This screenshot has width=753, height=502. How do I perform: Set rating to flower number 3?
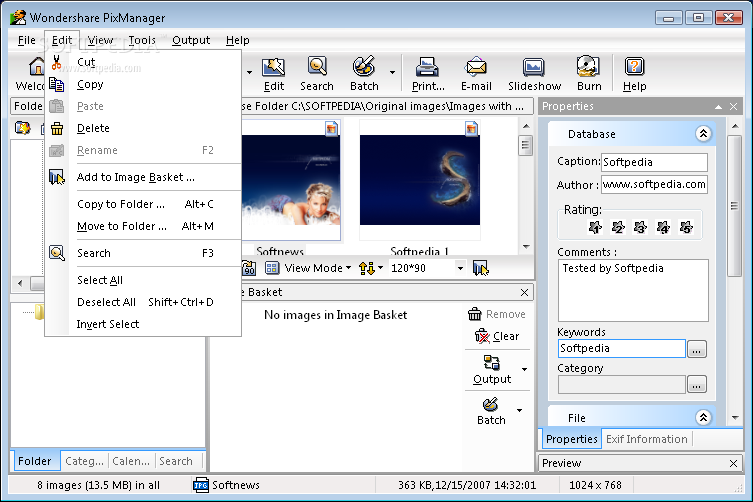pyautogui.click(x=641, y=227)
